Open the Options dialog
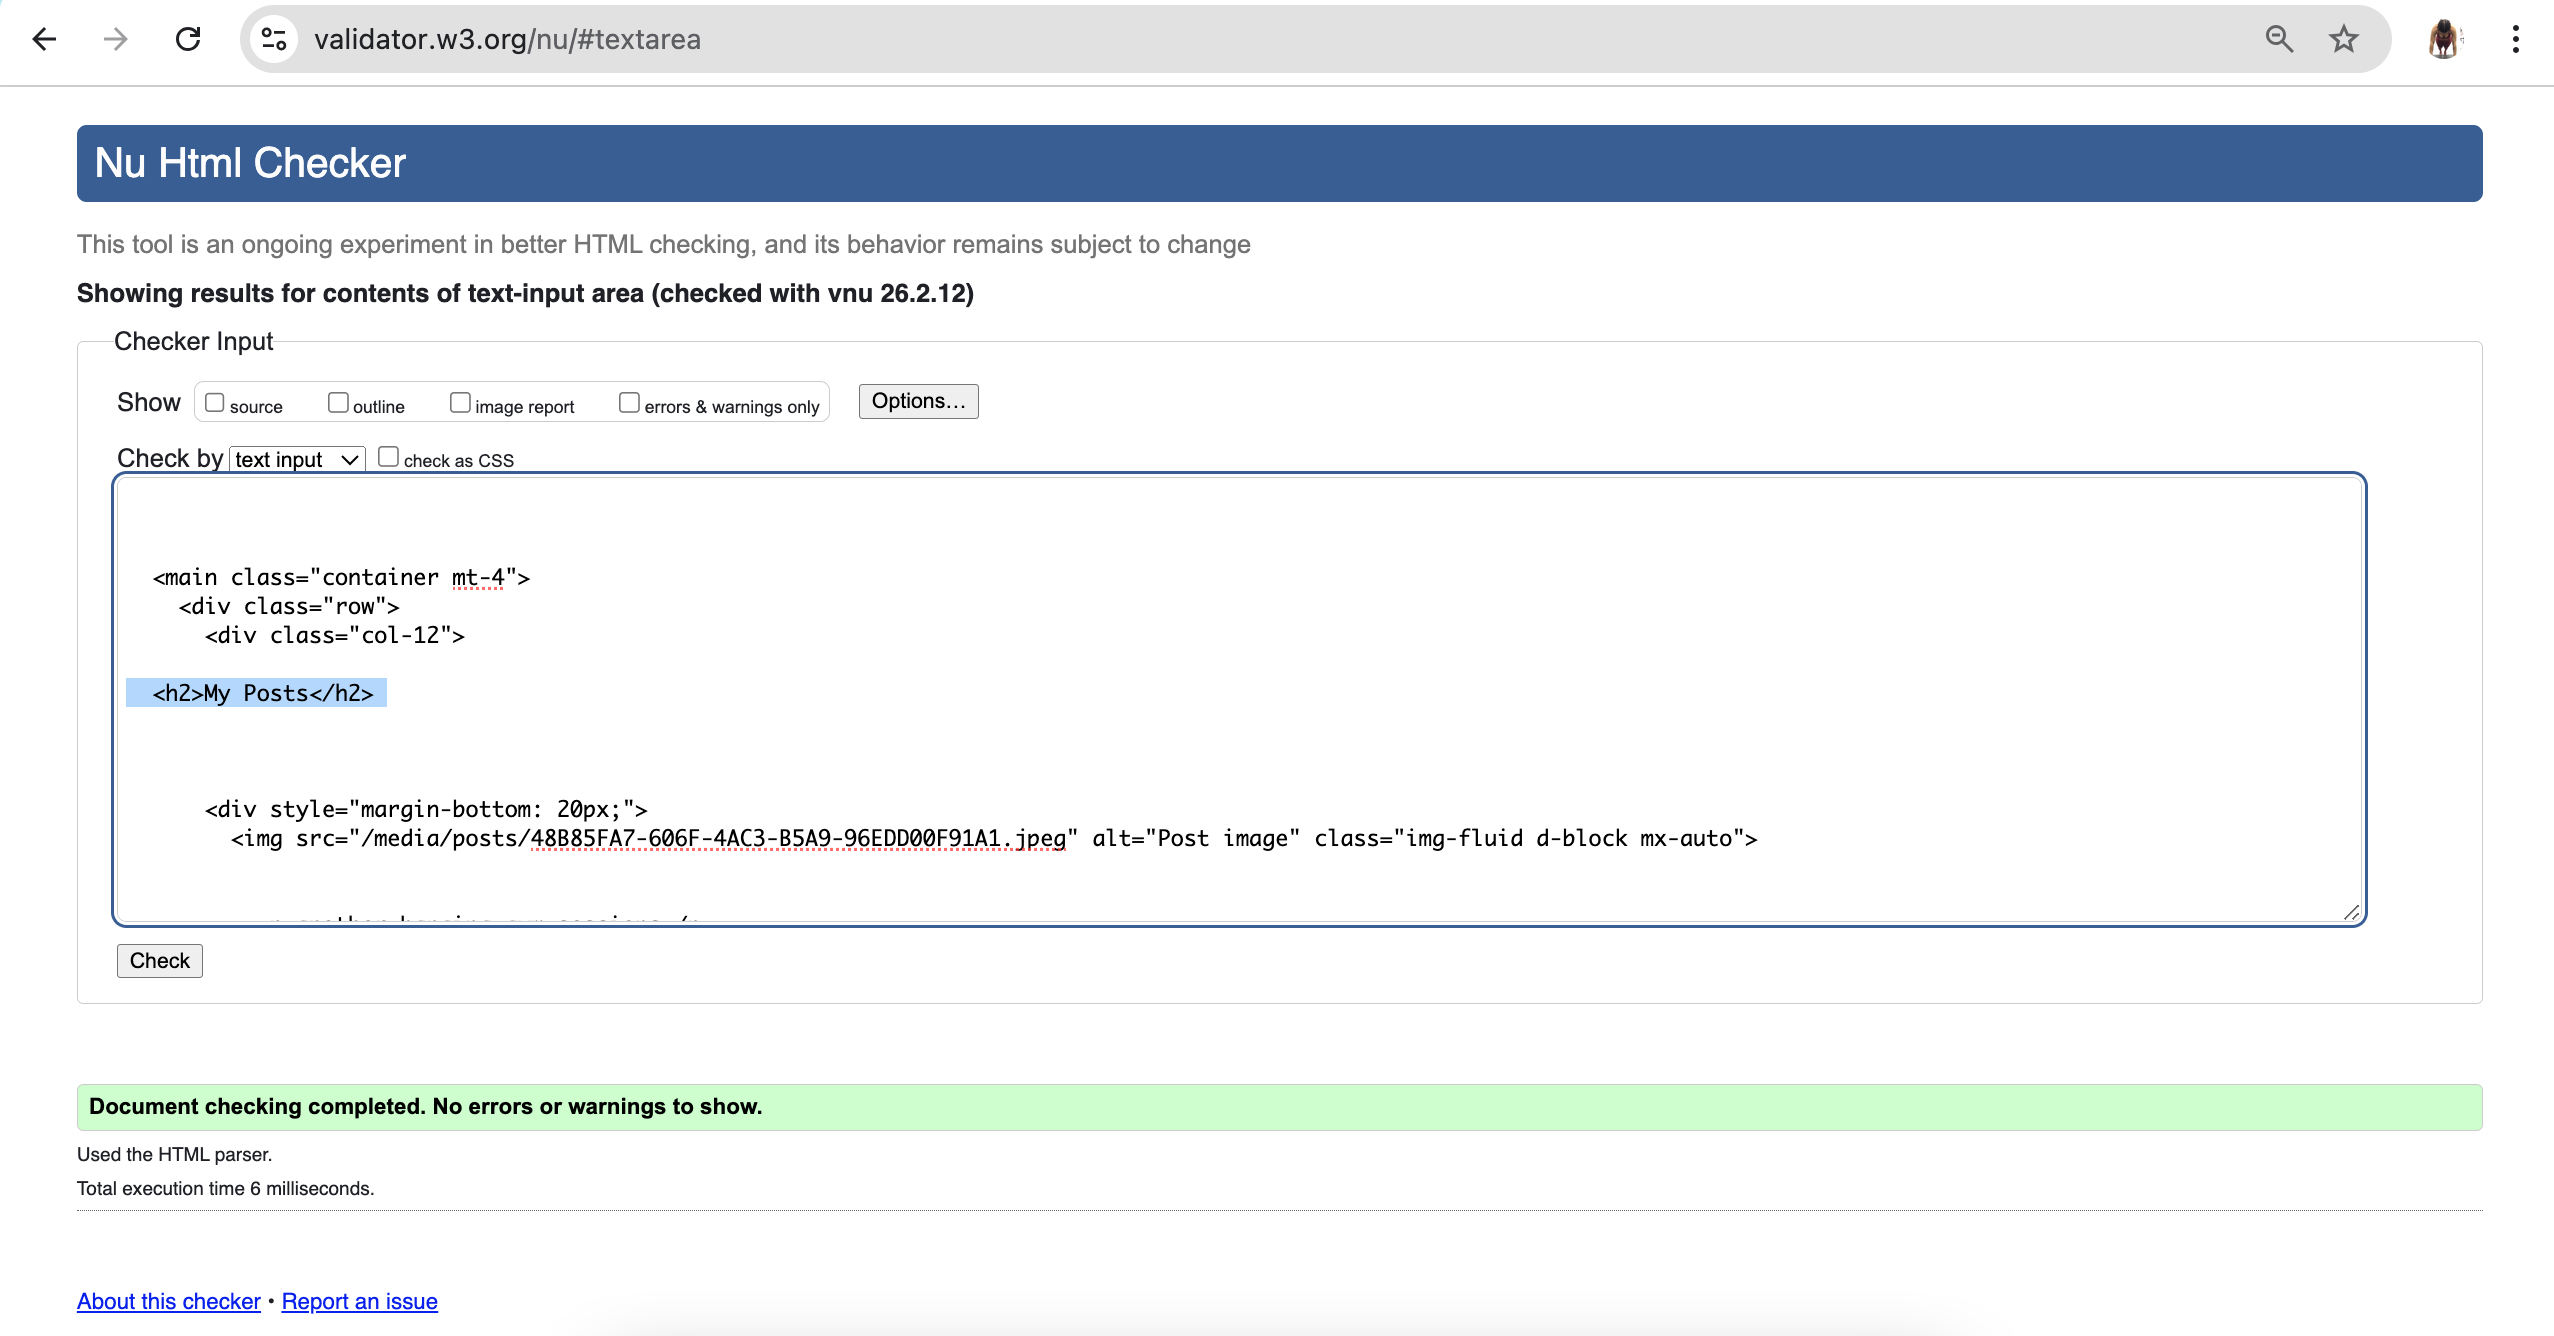Viewport: 2554px width, 1336px height. click(x=917, y=401)
